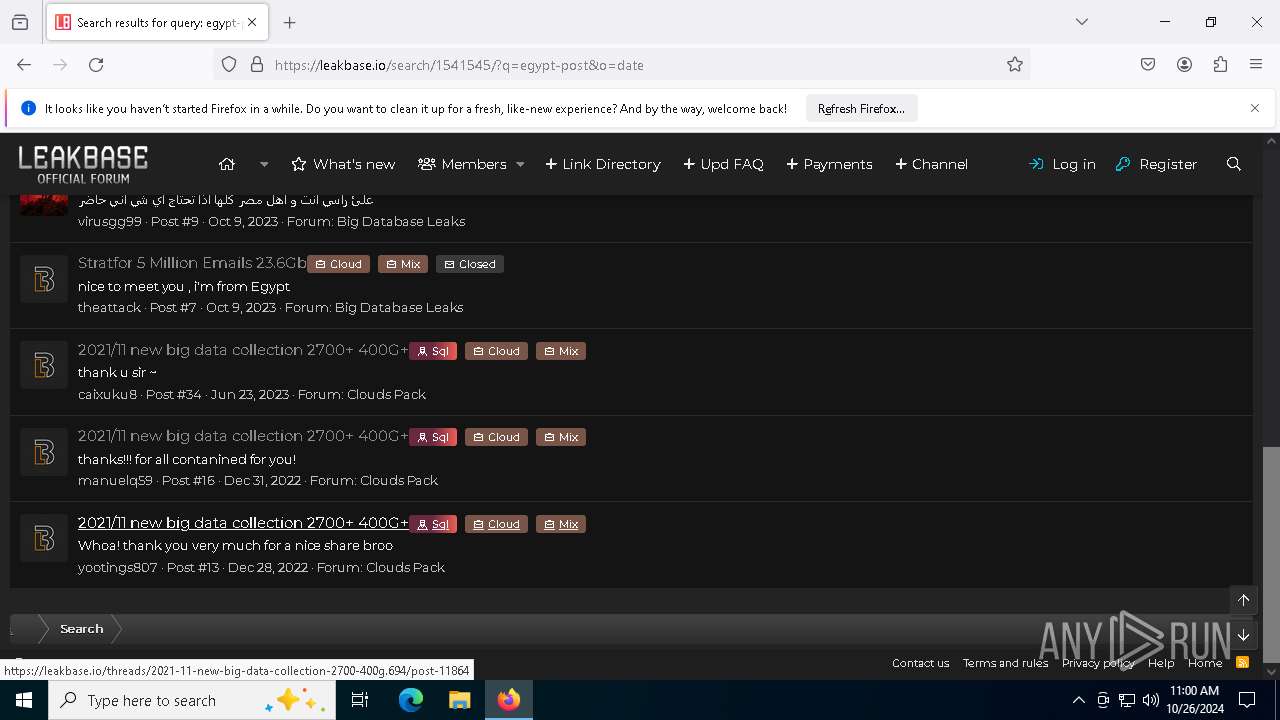
Task: Click the Register link
Action: click(x=1156, y=164)
